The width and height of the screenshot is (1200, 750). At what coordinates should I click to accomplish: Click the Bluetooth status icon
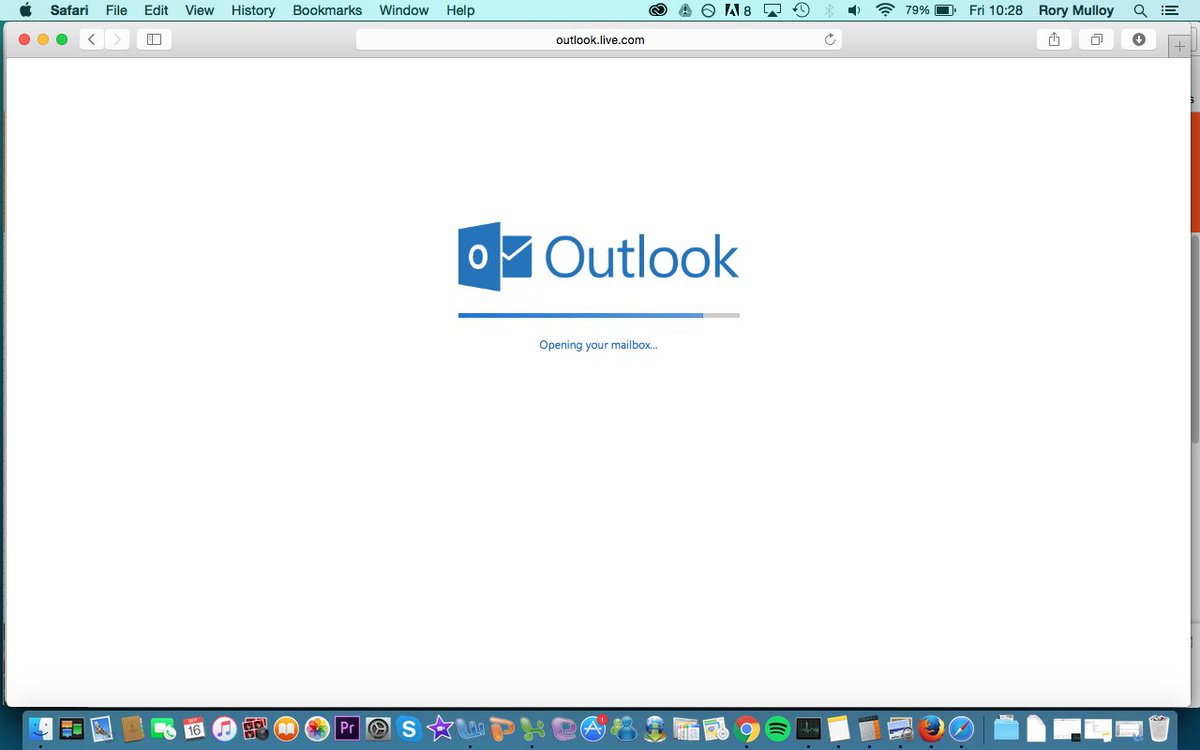coord(828,10)
